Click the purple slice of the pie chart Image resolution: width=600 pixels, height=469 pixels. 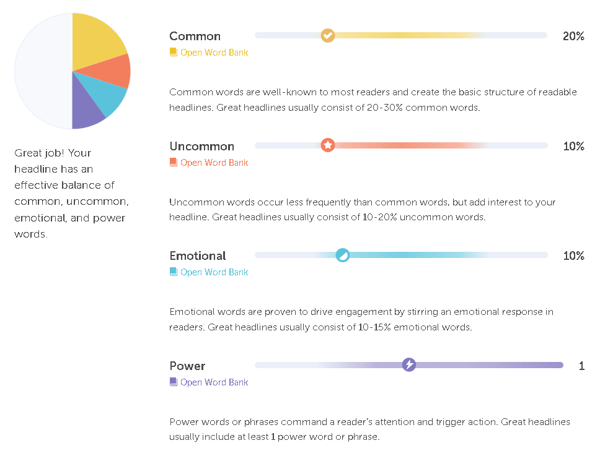pos(85,109)
